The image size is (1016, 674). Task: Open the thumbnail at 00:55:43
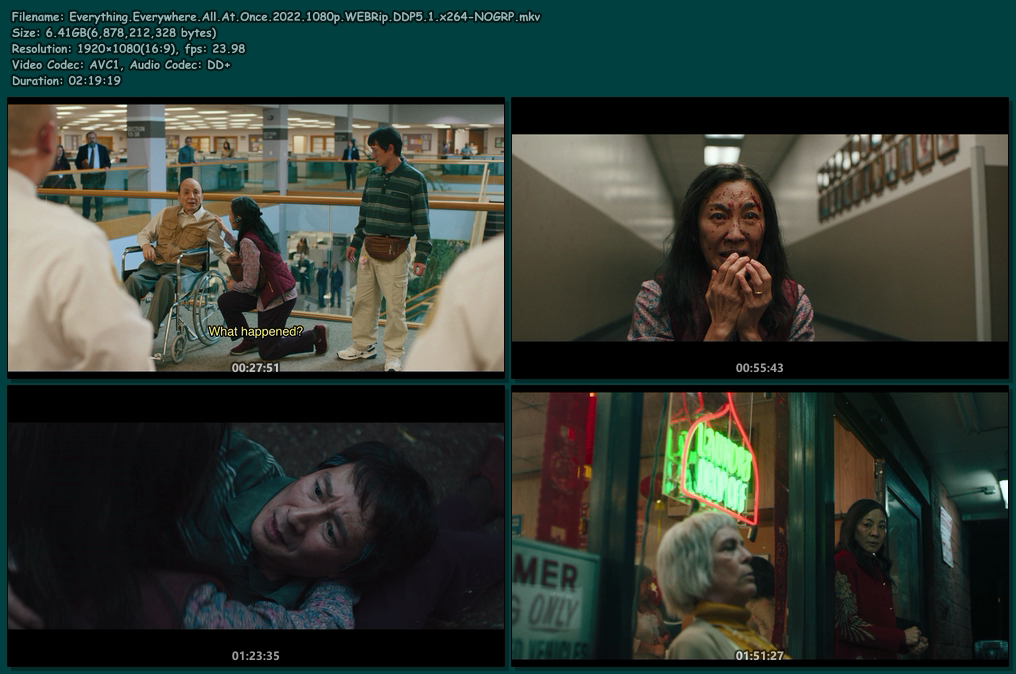(760, 237)
